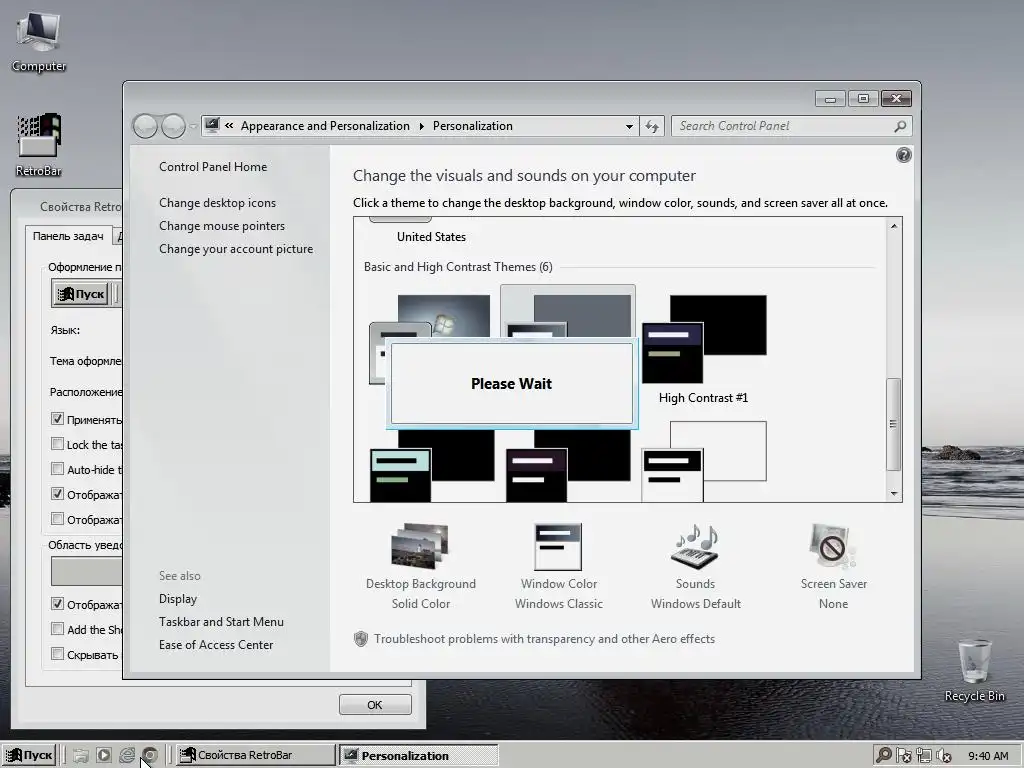The width and height of the screenshot is (1024, 768).
Task: Click the theme list scroll down arrow
Action: [x=894, y=494]
